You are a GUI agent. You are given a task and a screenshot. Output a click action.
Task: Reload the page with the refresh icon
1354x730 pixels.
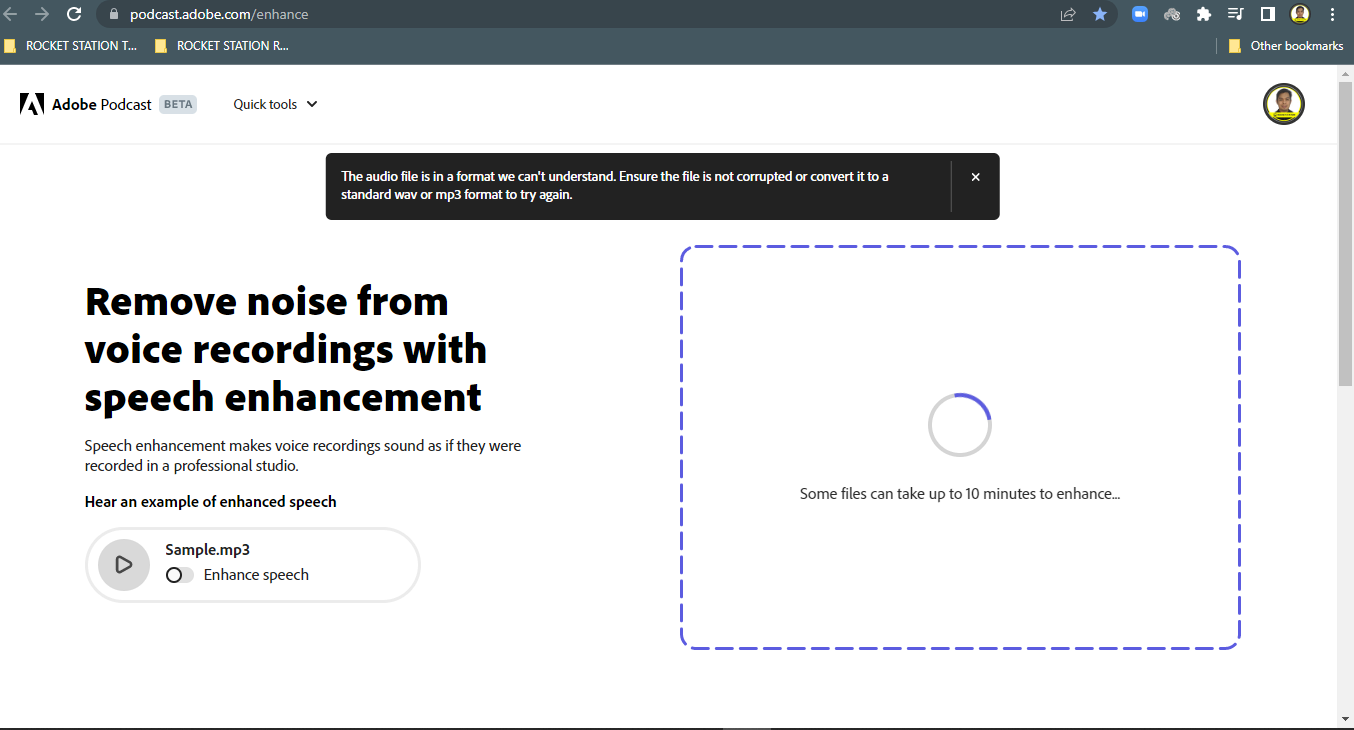click(74, 14)
